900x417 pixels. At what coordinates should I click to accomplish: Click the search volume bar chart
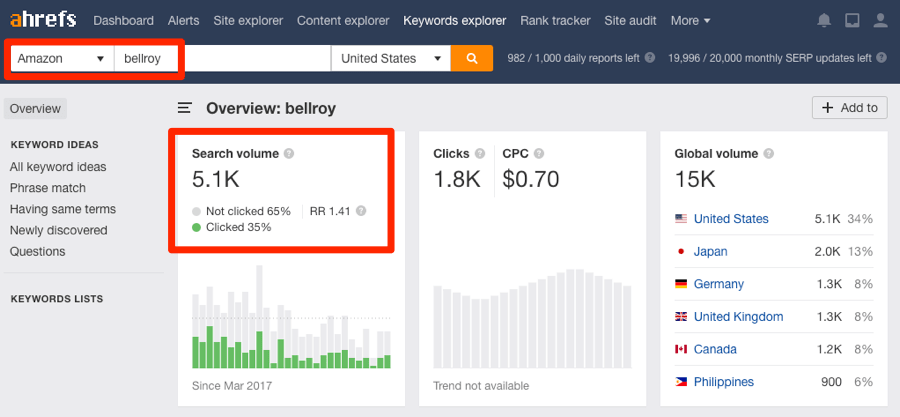pyautogui.click(x=291, y=316)
